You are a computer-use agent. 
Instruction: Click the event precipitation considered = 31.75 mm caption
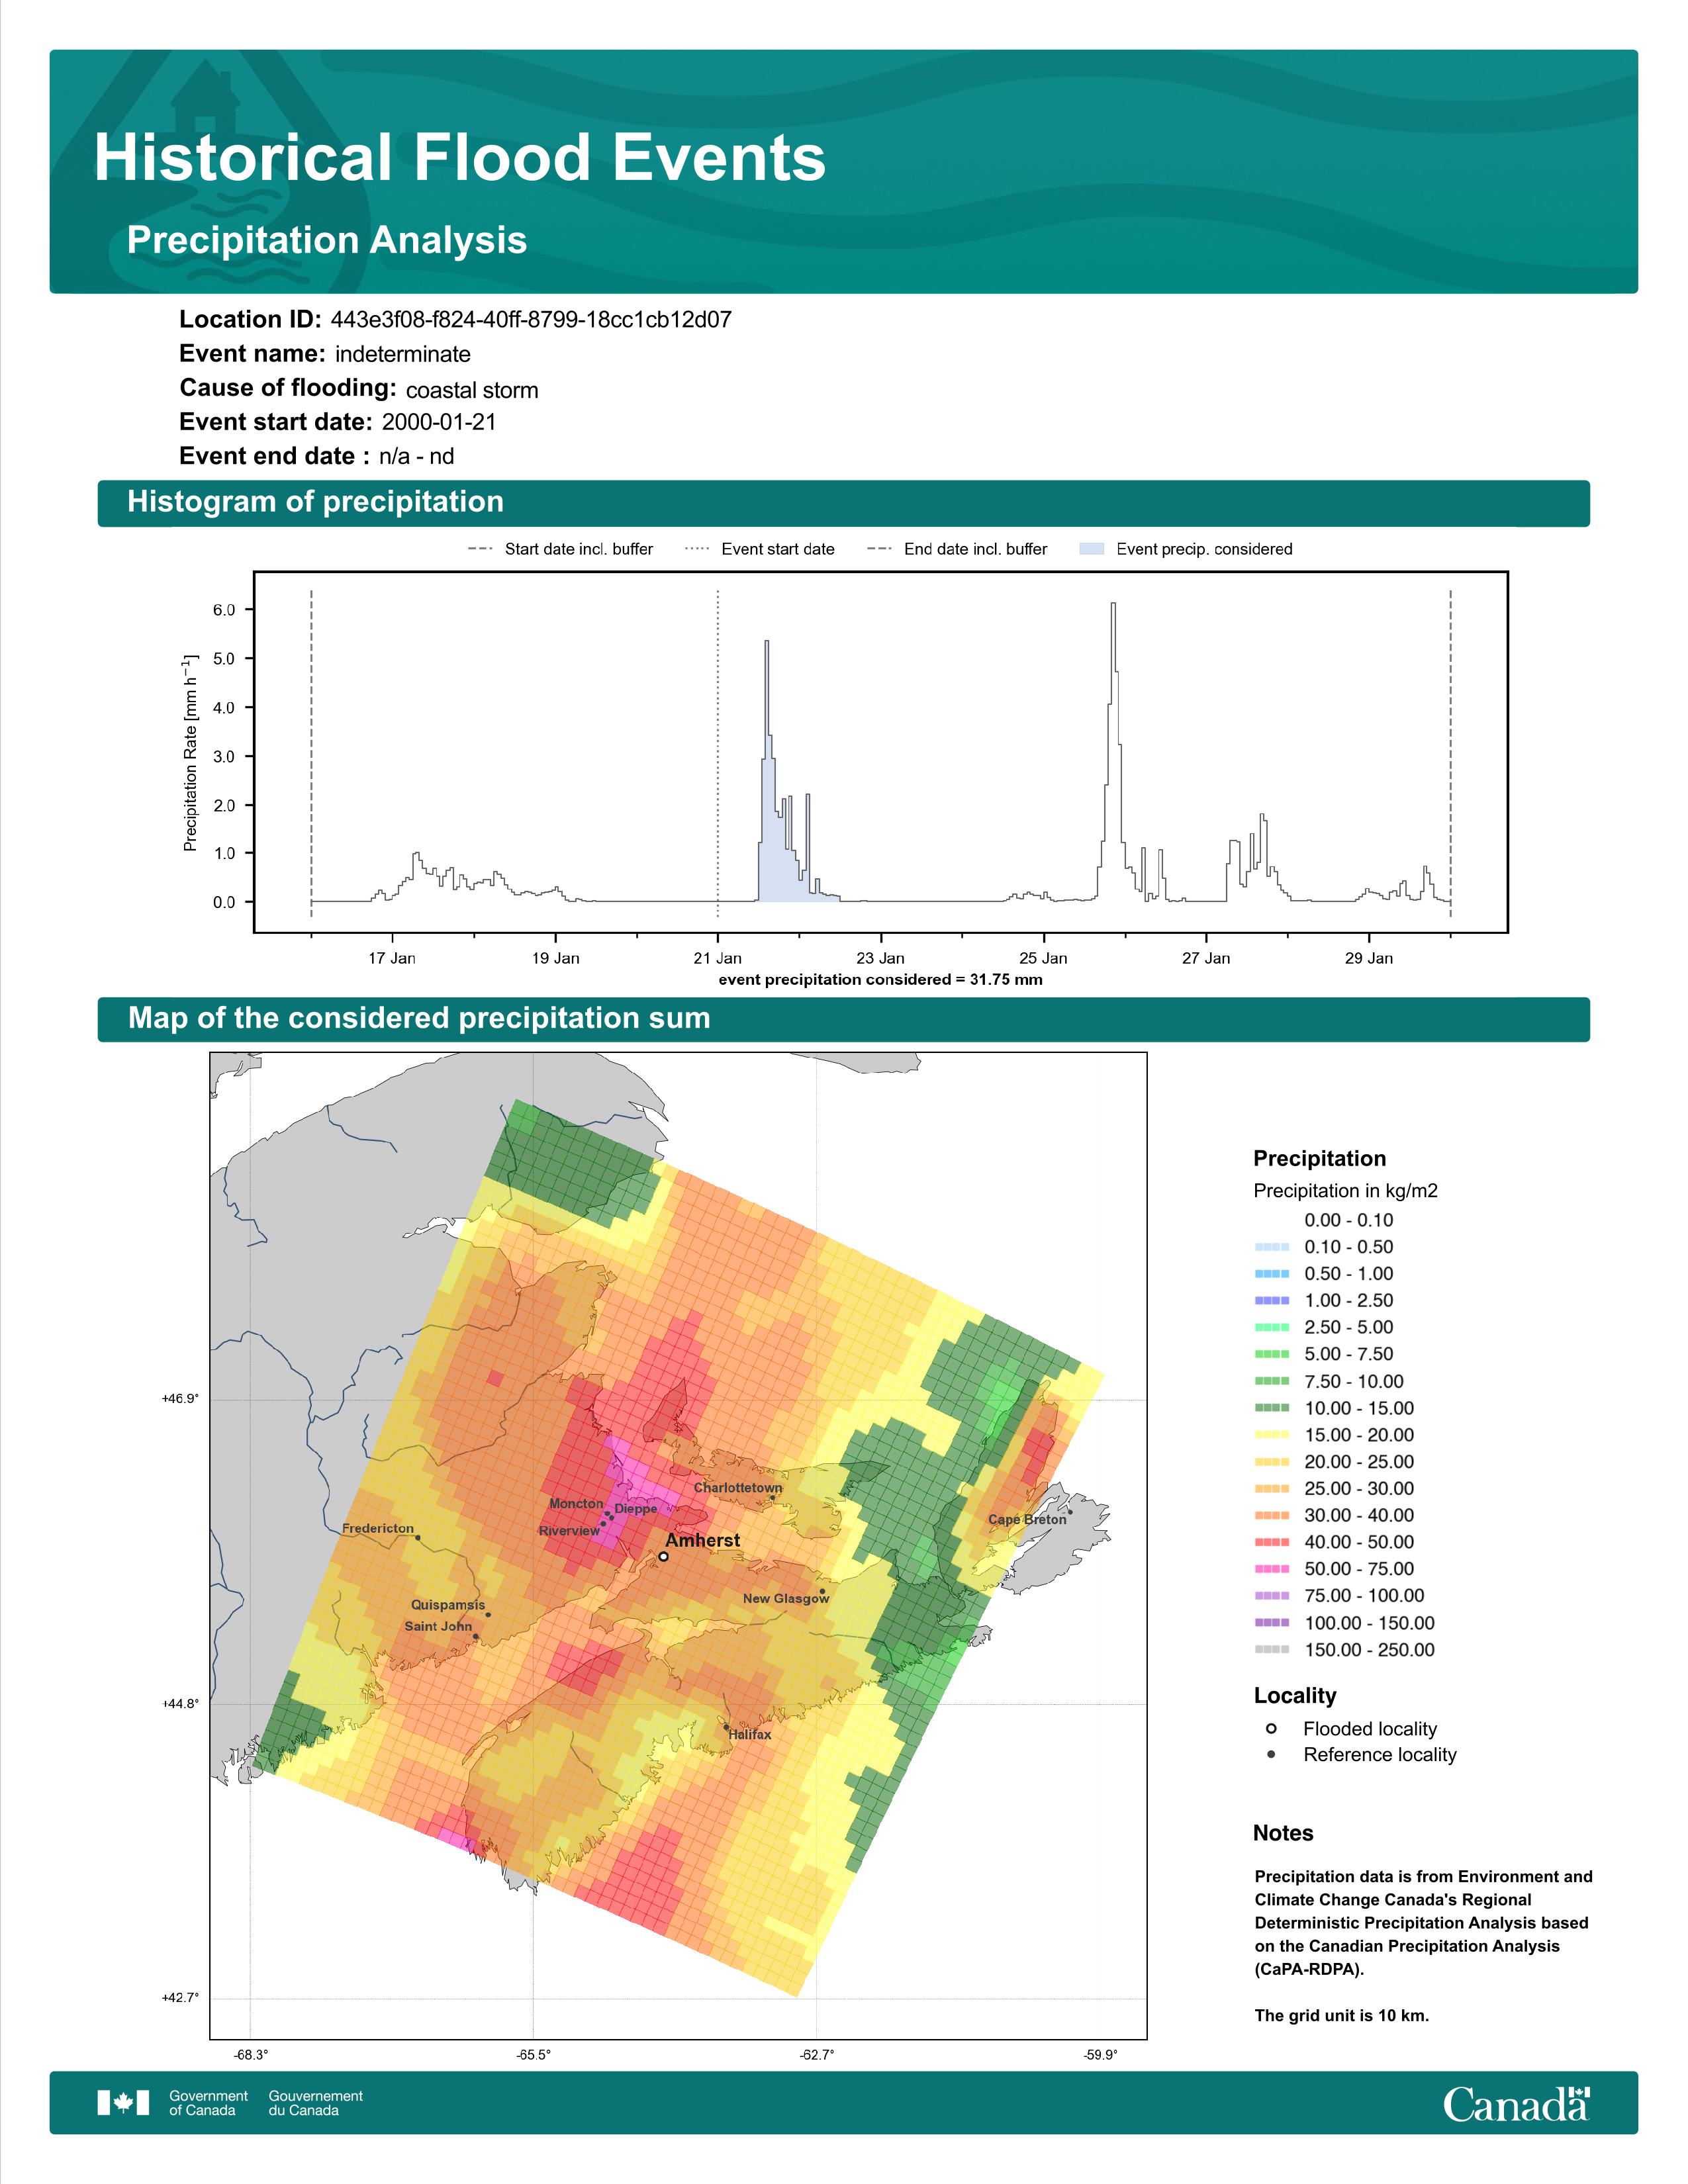coord(881,979)
